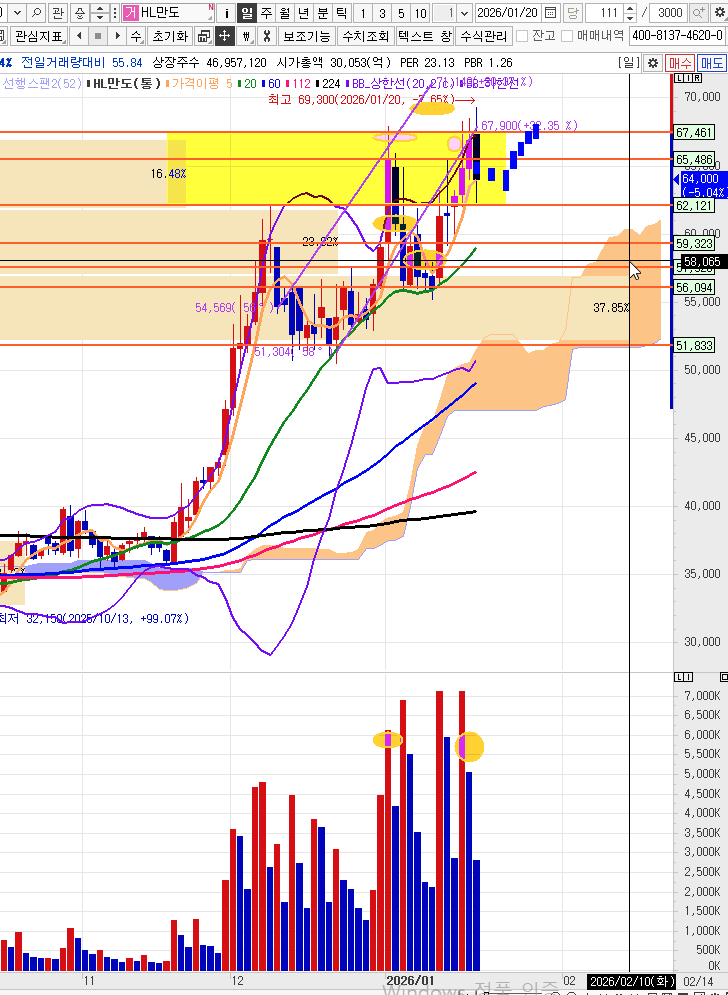This screenshot has width=728, height=995.
Task: Click the magnifier stock search icon
Action: [36, 13]
